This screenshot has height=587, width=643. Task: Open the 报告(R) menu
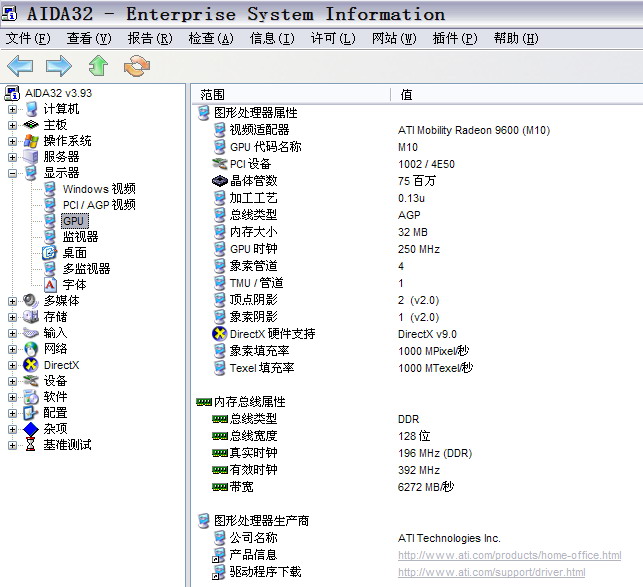coord(148,39)
